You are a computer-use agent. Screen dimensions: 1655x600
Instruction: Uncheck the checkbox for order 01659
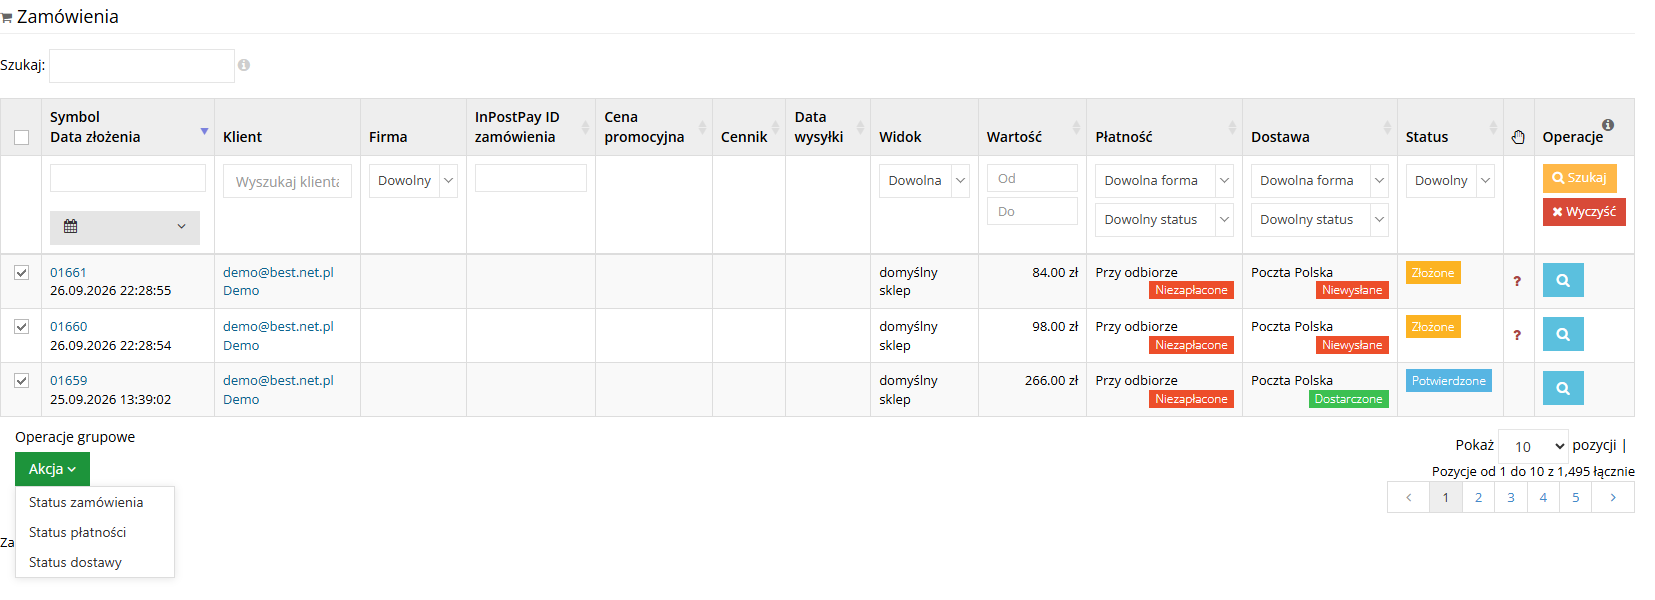(21, 380)
